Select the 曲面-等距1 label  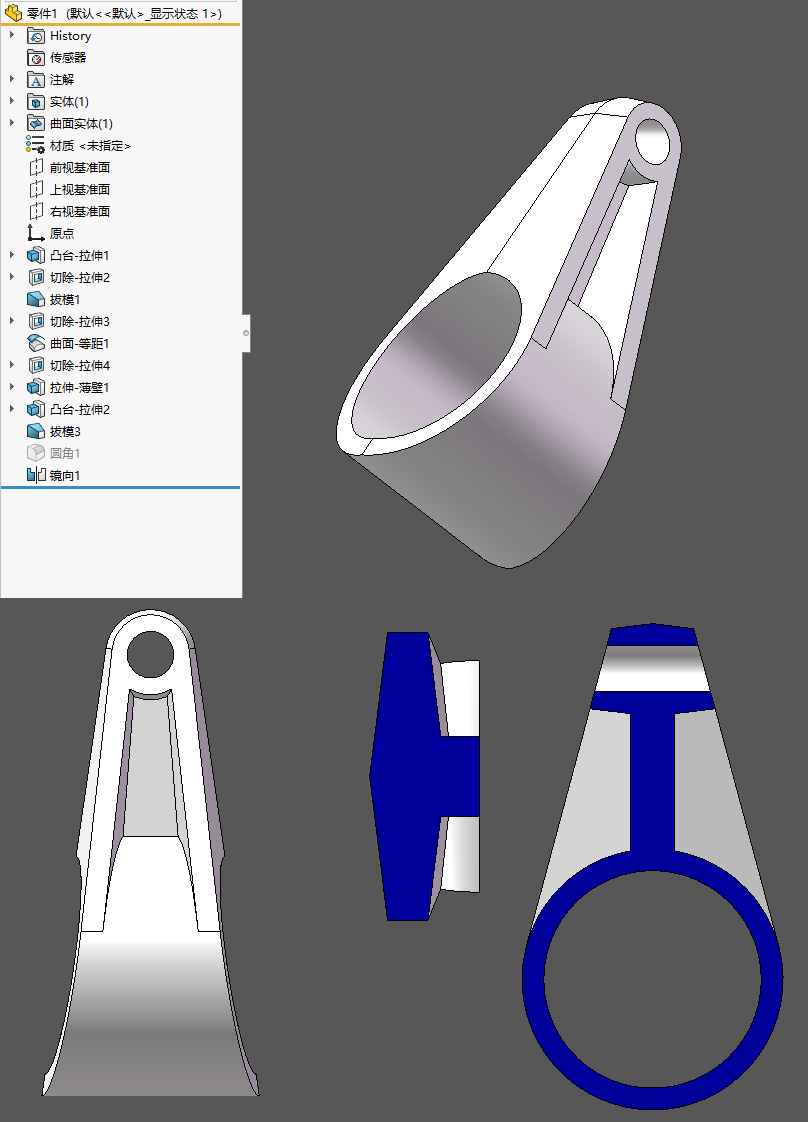point(79,343)
